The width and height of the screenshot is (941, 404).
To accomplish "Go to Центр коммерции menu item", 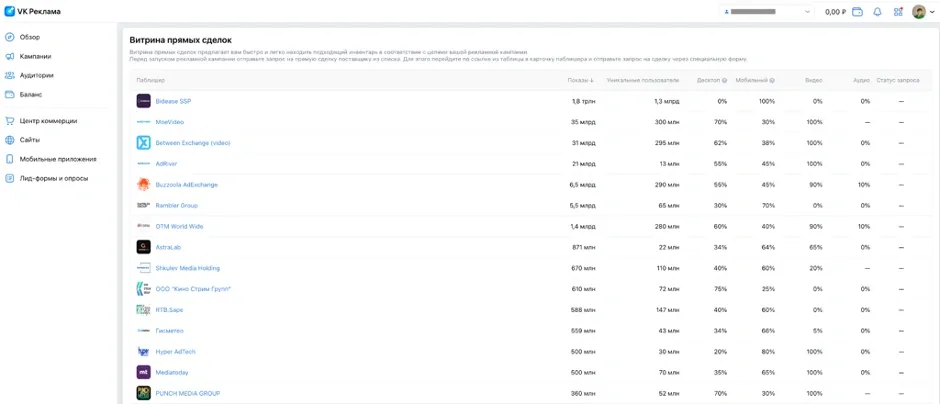I will pos(49,121).
